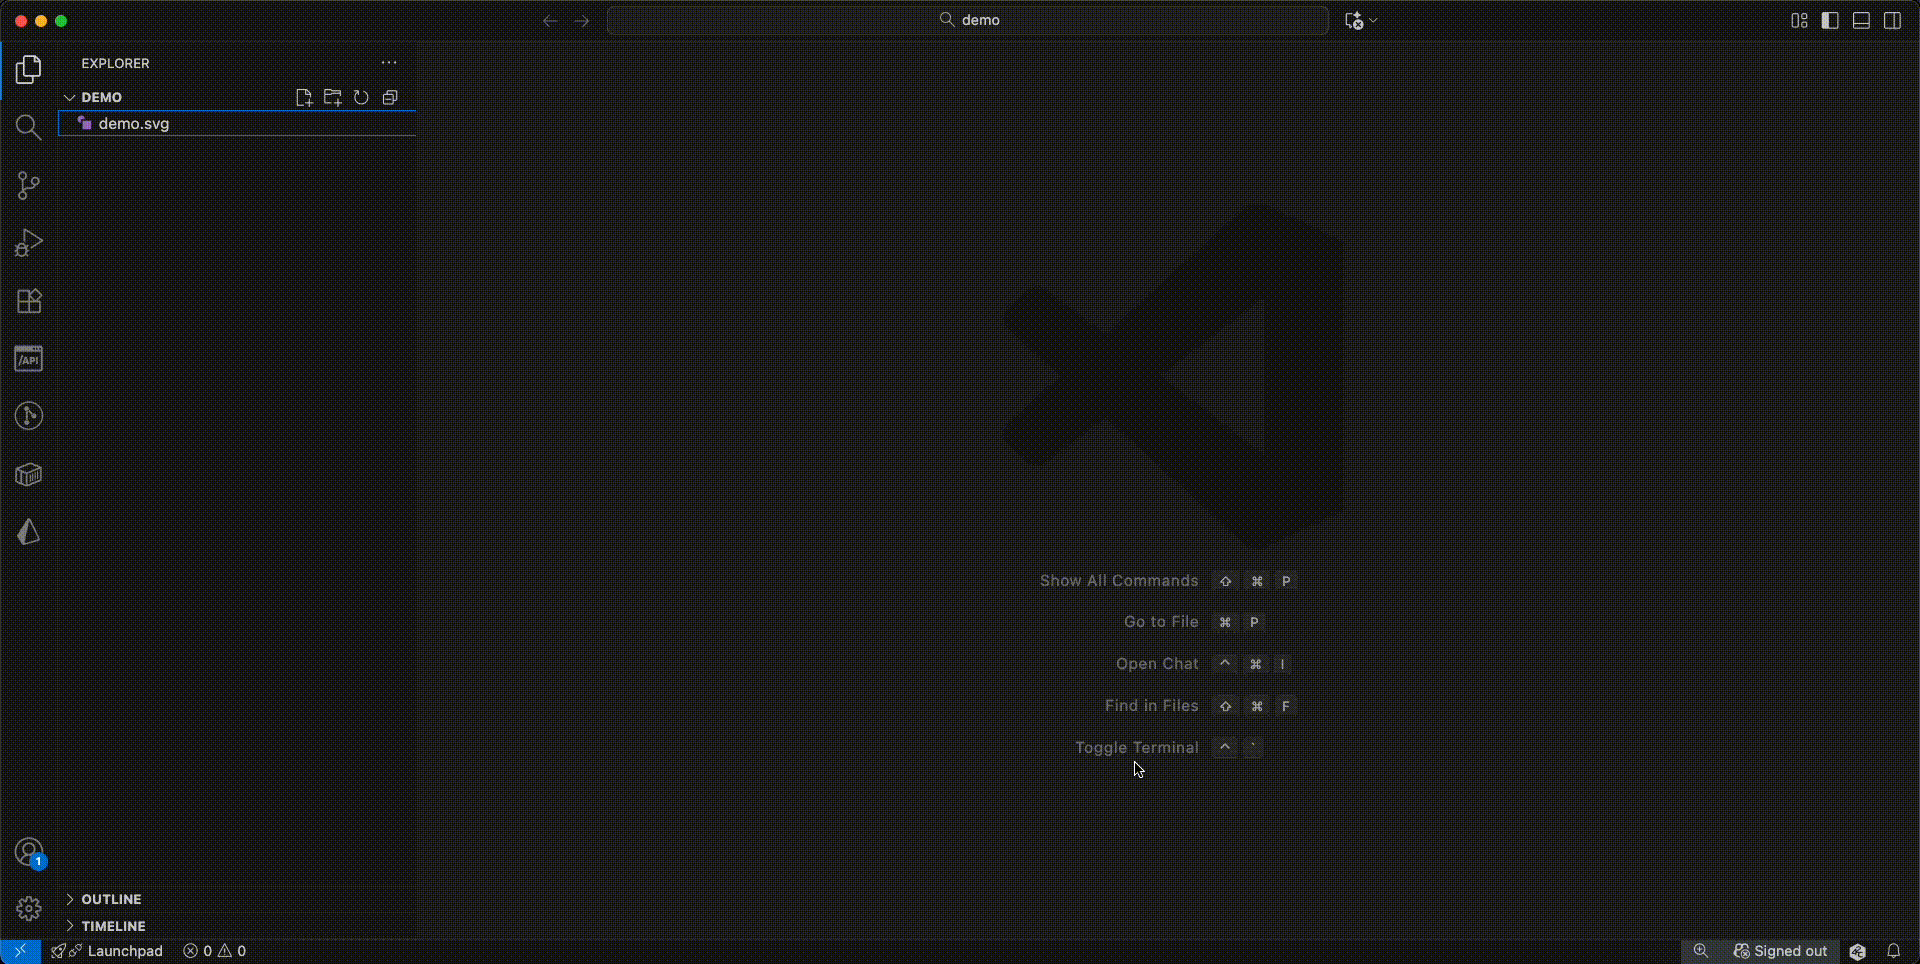This screenshot has height=964, width=1920.
Task: Click the EXPLORER panel title
Action: (x=115, y=63)
